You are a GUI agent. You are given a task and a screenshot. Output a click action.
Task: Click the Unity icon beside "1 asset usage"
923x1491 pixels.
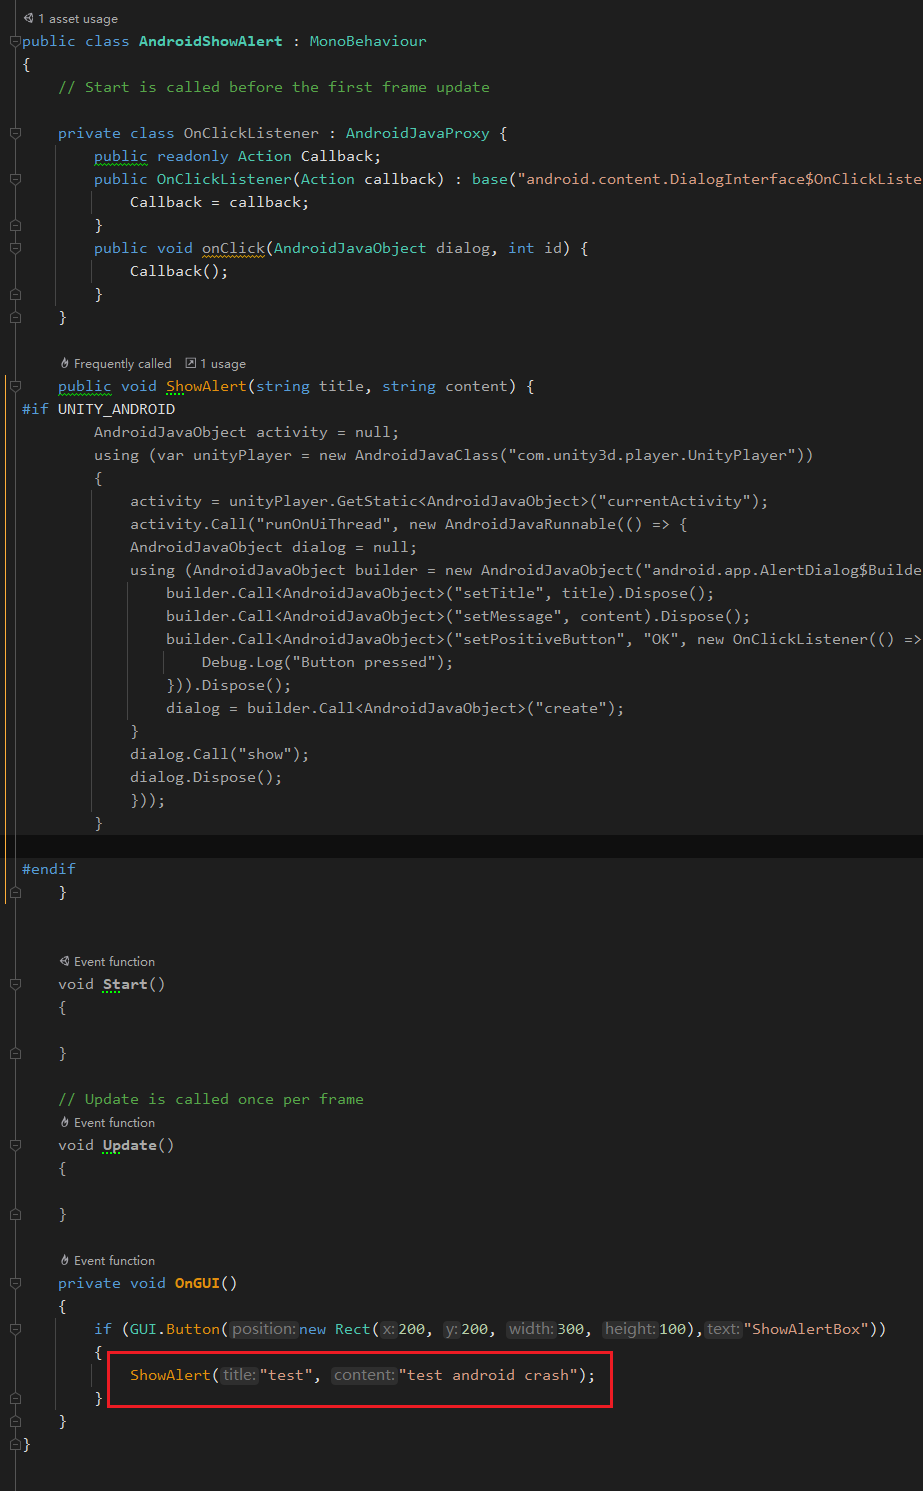click(27, 17)
